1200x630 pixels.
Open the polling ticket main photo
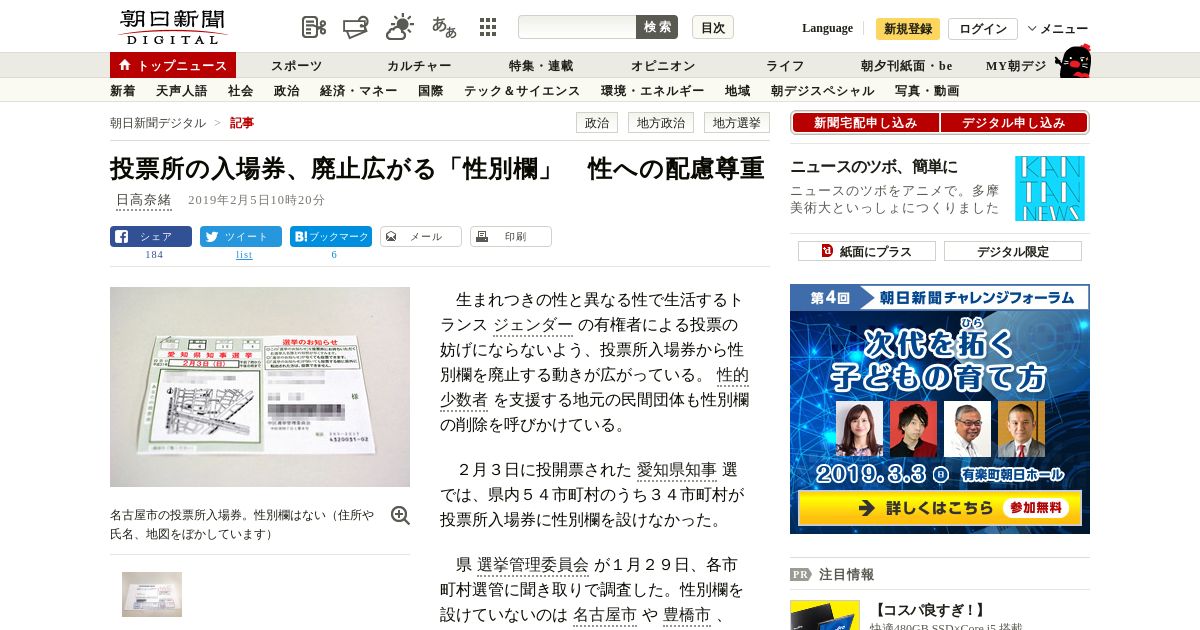pyautogui.click(x=260, y=387)
